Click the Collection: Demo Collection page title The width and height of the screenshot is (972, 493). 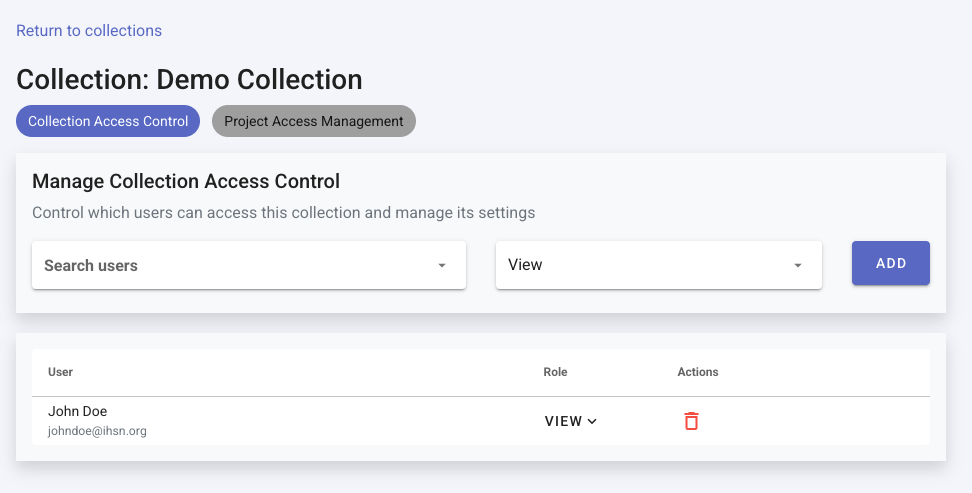(x=189, y=79)
